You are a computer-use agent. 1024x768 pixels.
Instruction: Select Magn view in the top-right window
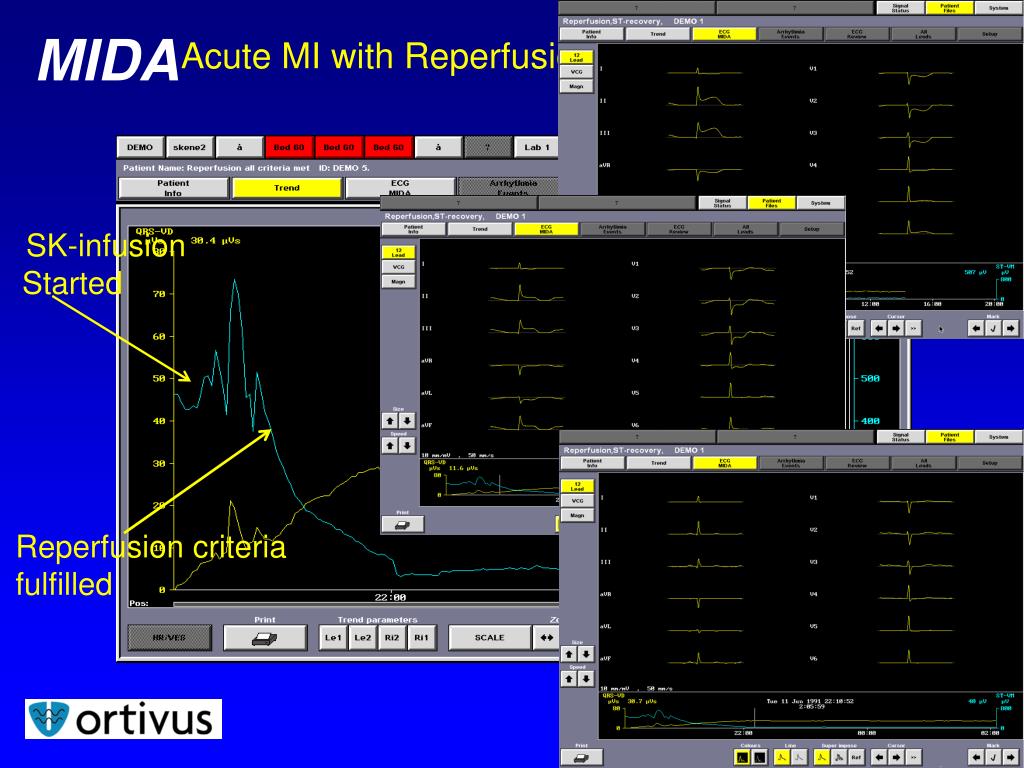[577, 86]
